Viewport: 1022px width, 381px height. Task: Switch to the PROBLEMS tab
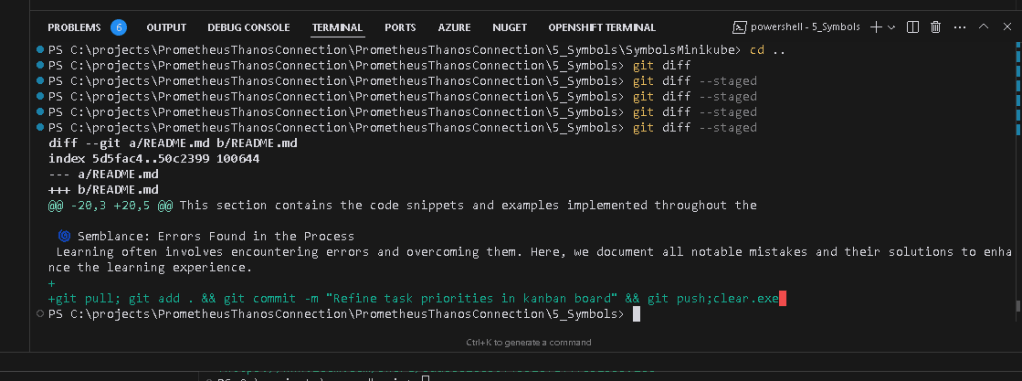pos(74,27)
